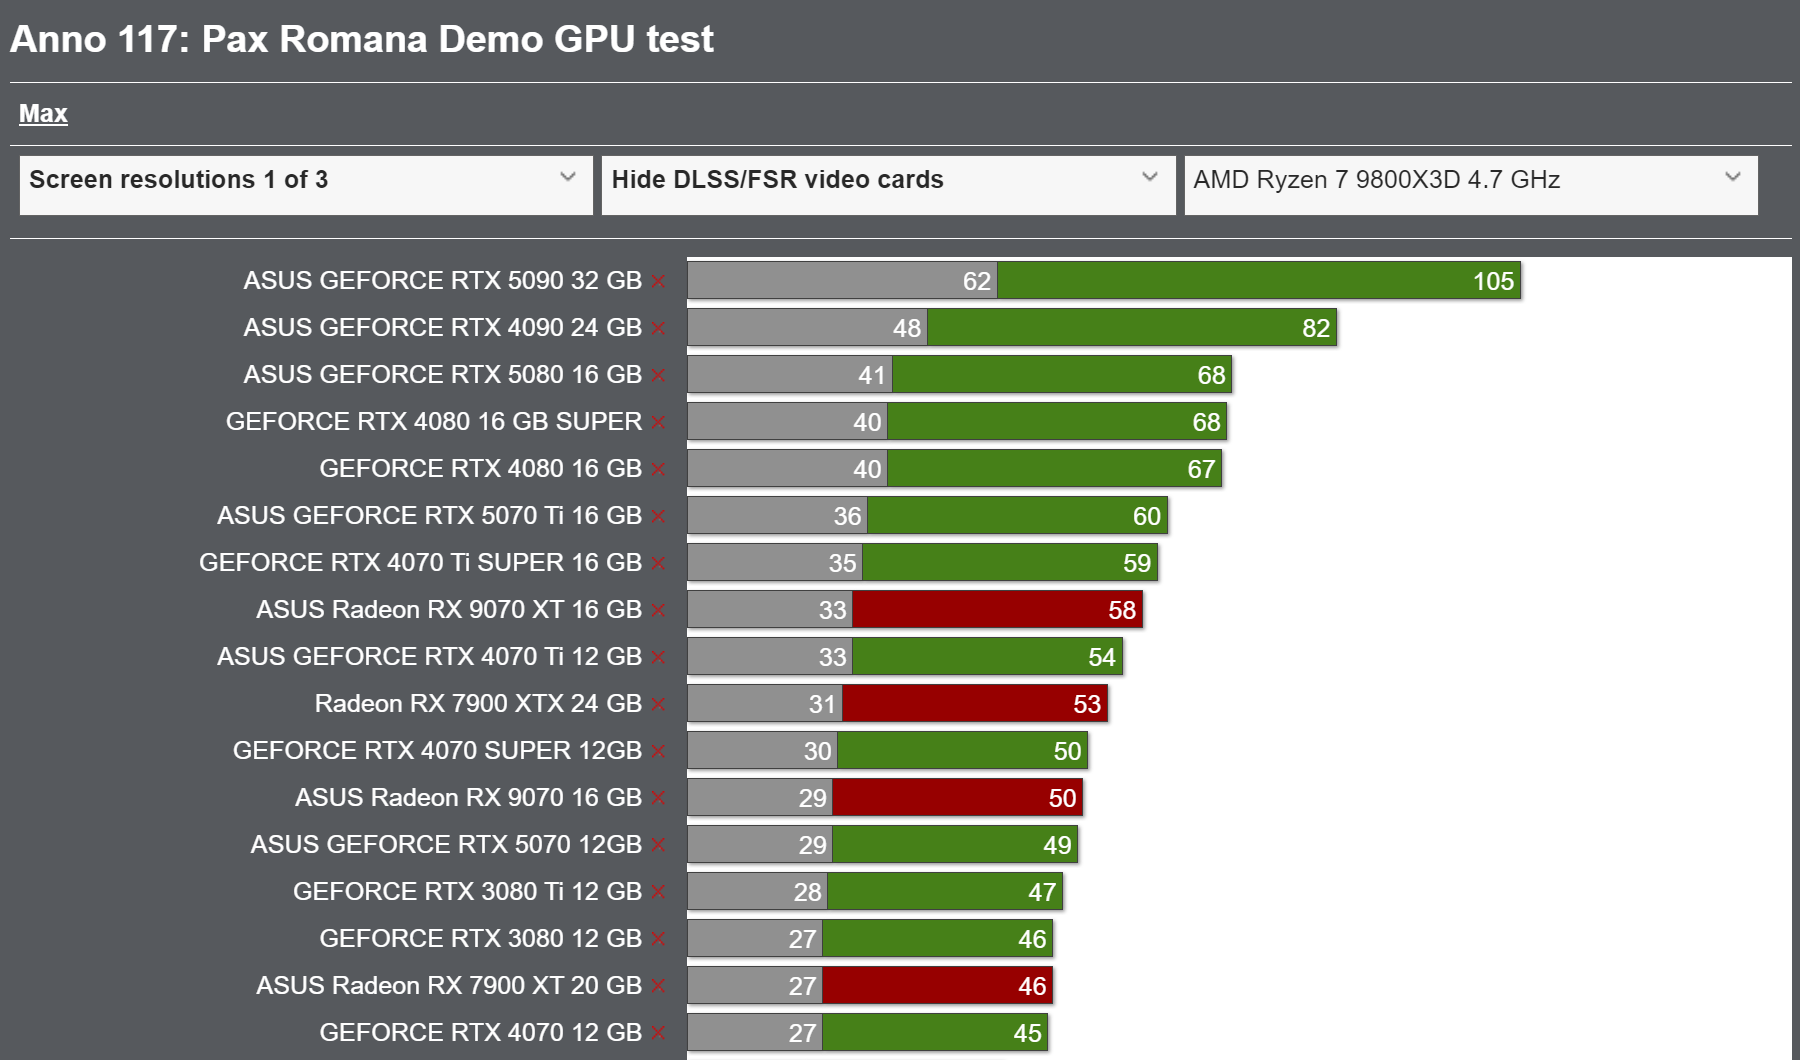Click 'ASUS GEFORCE RTX 5070 12GB' label

pyautogui.click(x=446, y=845)
